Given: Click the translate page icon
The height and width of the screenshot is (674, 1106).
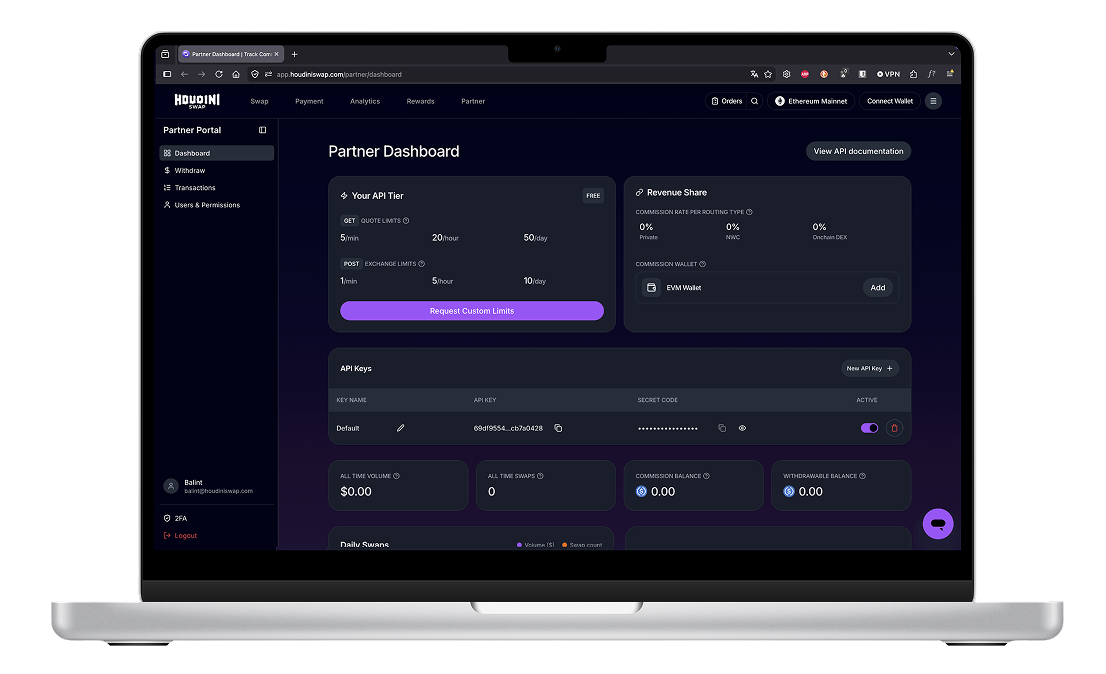Looking at the screenshot, I should tap(754, 74).
